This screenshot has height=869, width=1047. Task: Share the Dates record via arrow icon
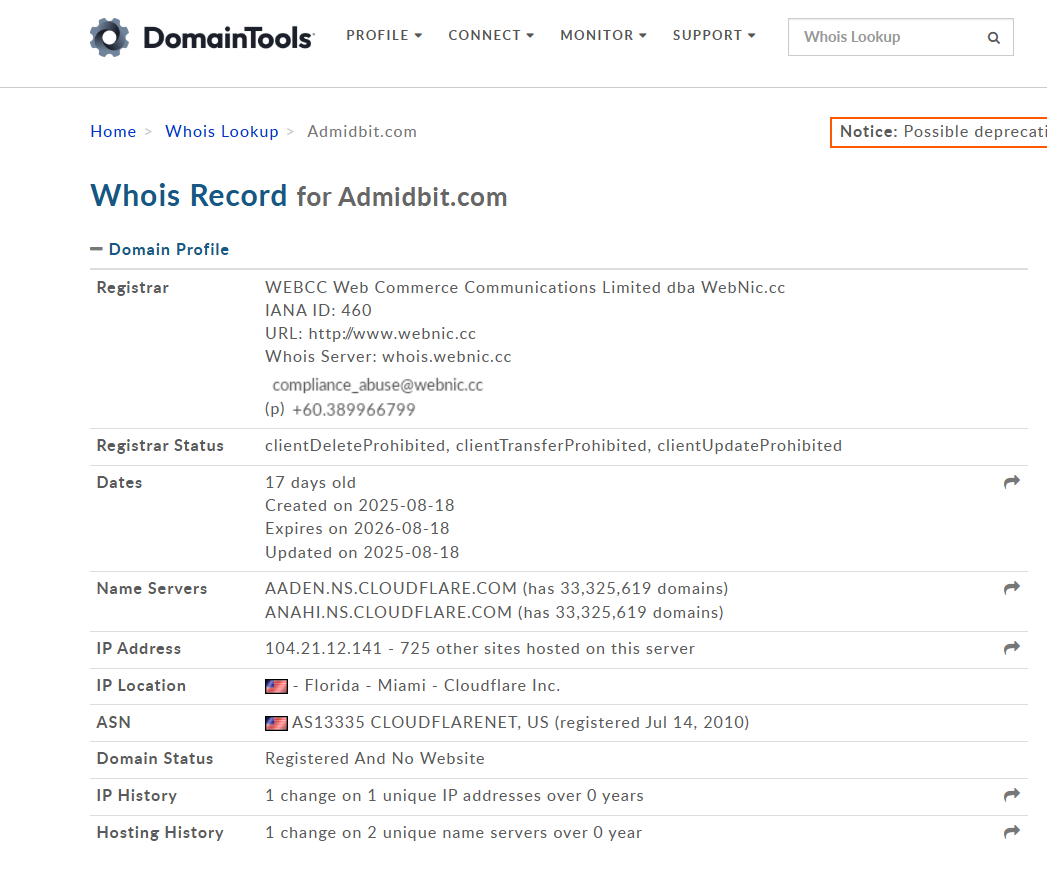pos(1010,481)
